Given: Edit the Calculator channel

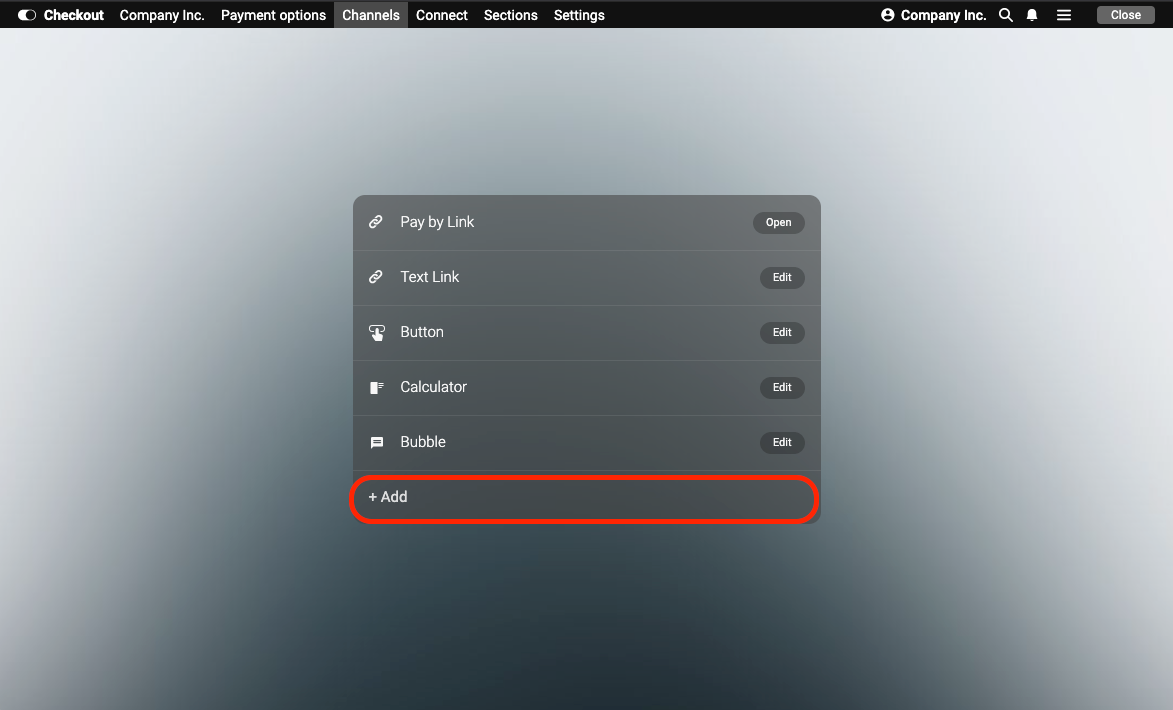Looking at the screenshot, I should click(x=782, y=388).
